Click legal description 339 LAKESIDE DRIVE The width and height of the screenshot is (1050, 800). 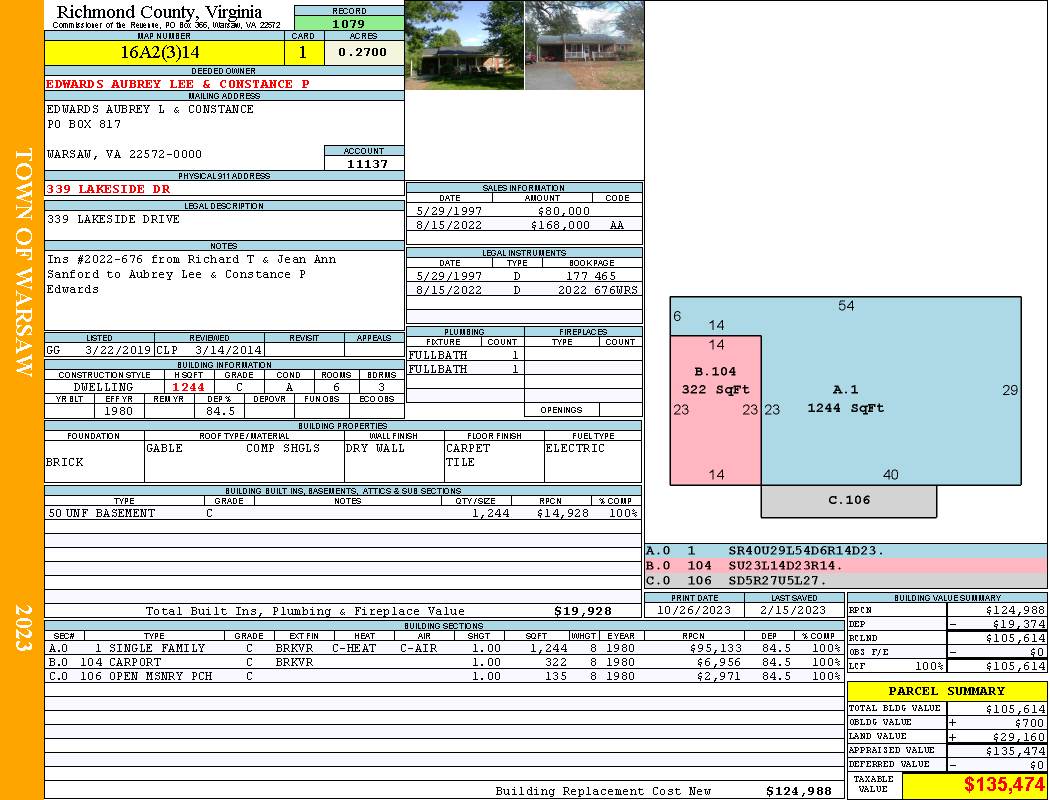coord(113,219)
